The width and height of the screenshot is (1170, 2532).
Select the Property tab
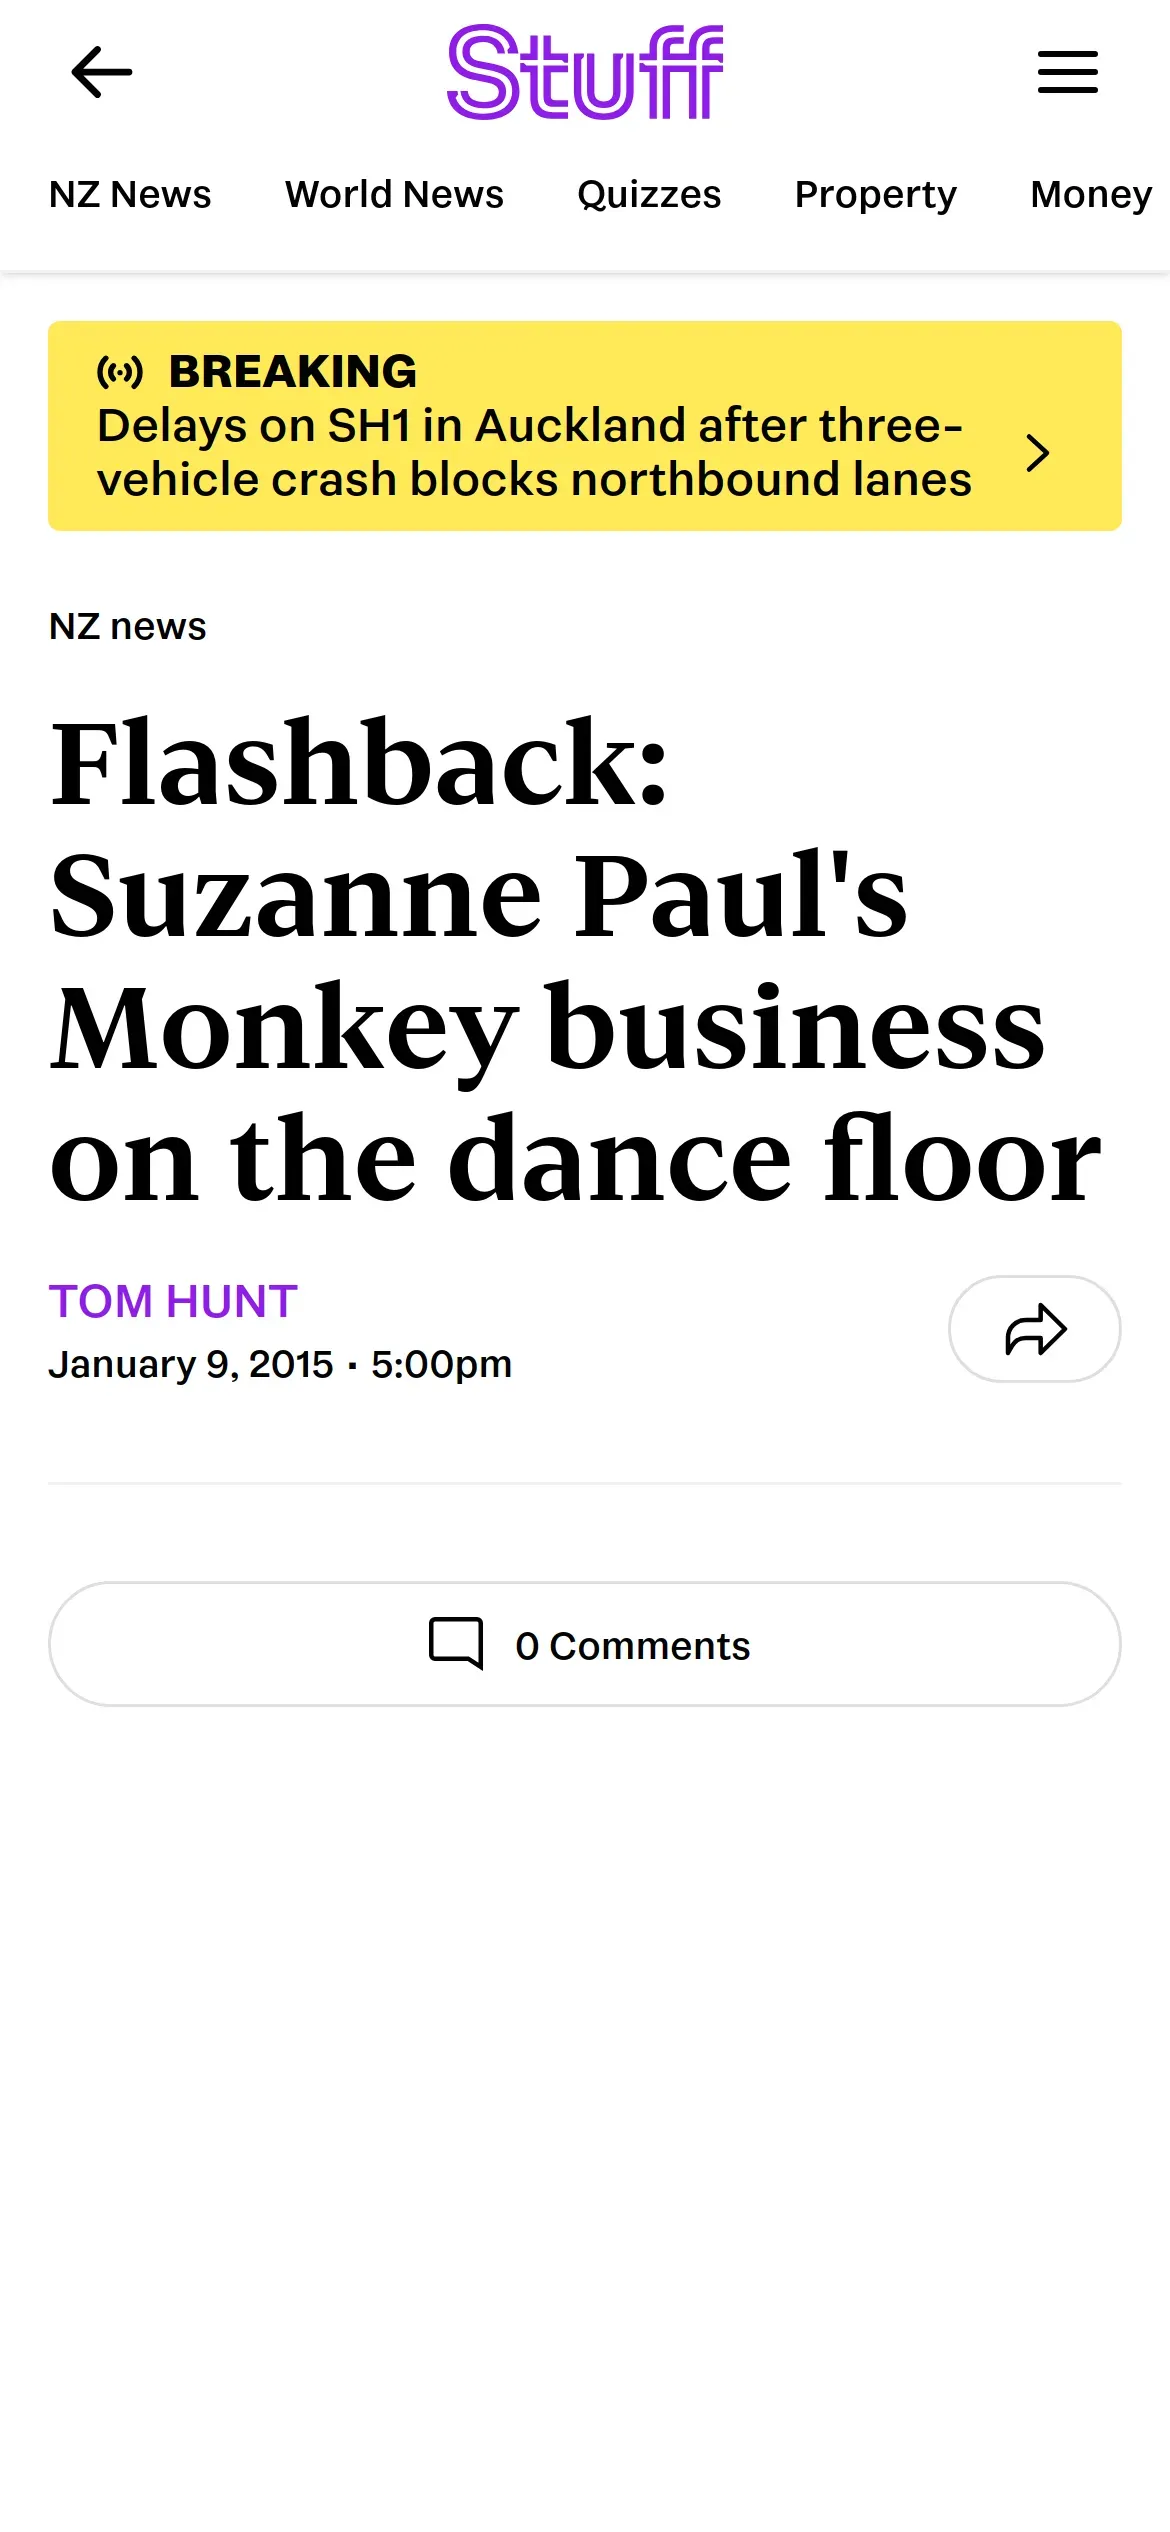(875, 194)
